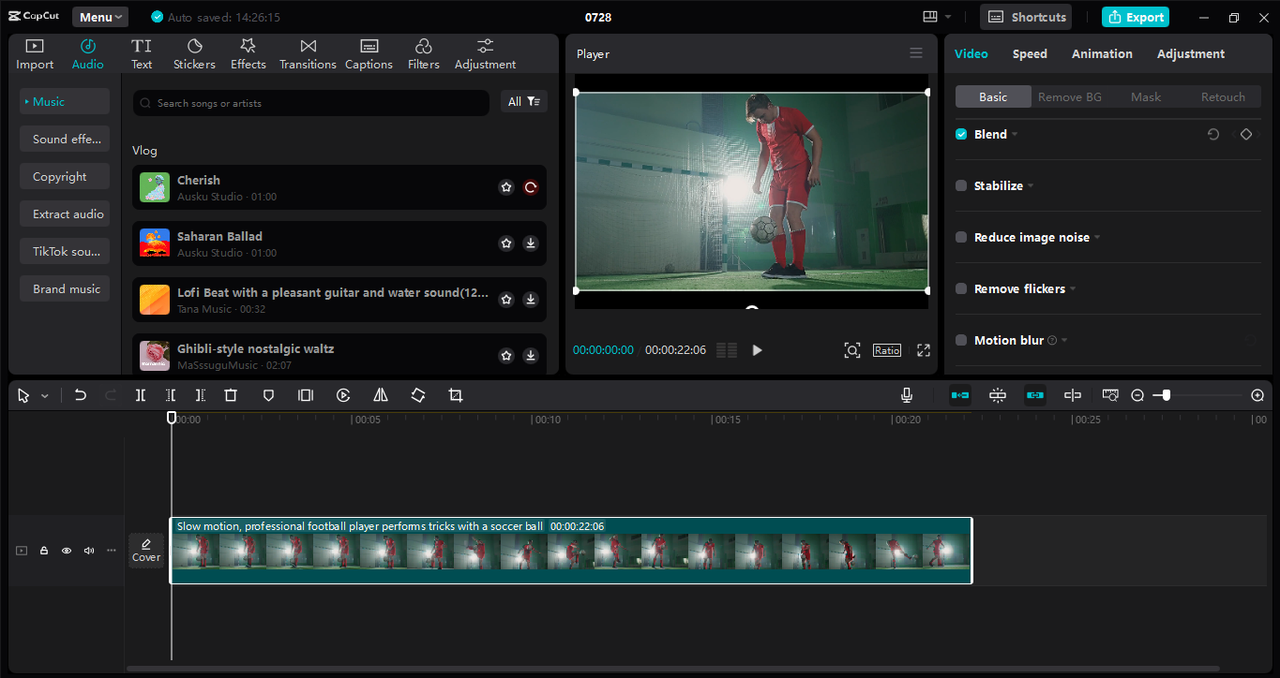
Task: Play the video preview
Action: click(757, 350)
